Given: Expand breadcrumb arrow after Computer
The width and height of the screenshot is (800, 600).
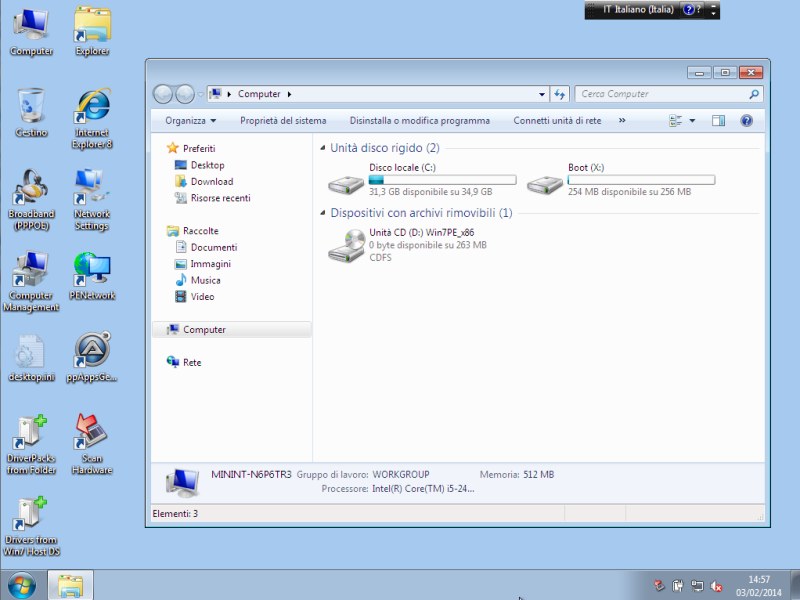Looking at the screenshot, I should pos(289,94).
